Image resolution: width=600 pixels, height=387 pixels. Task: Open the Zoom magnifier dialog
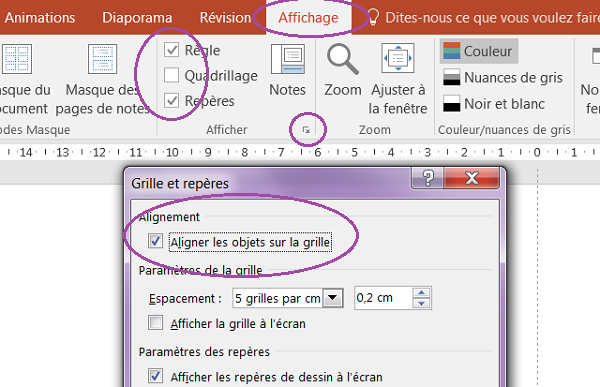tap(342, 70)
